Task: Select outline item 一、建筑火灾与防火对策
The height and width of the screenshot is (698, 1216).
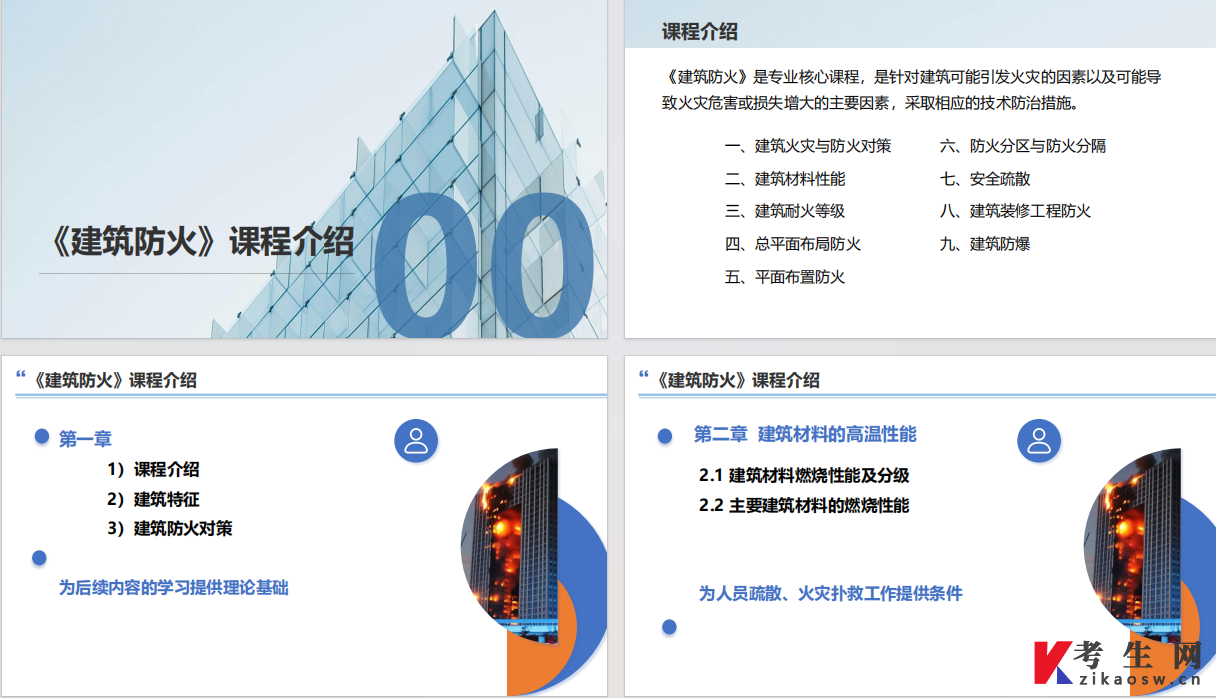Action: [x=808, y=146]
